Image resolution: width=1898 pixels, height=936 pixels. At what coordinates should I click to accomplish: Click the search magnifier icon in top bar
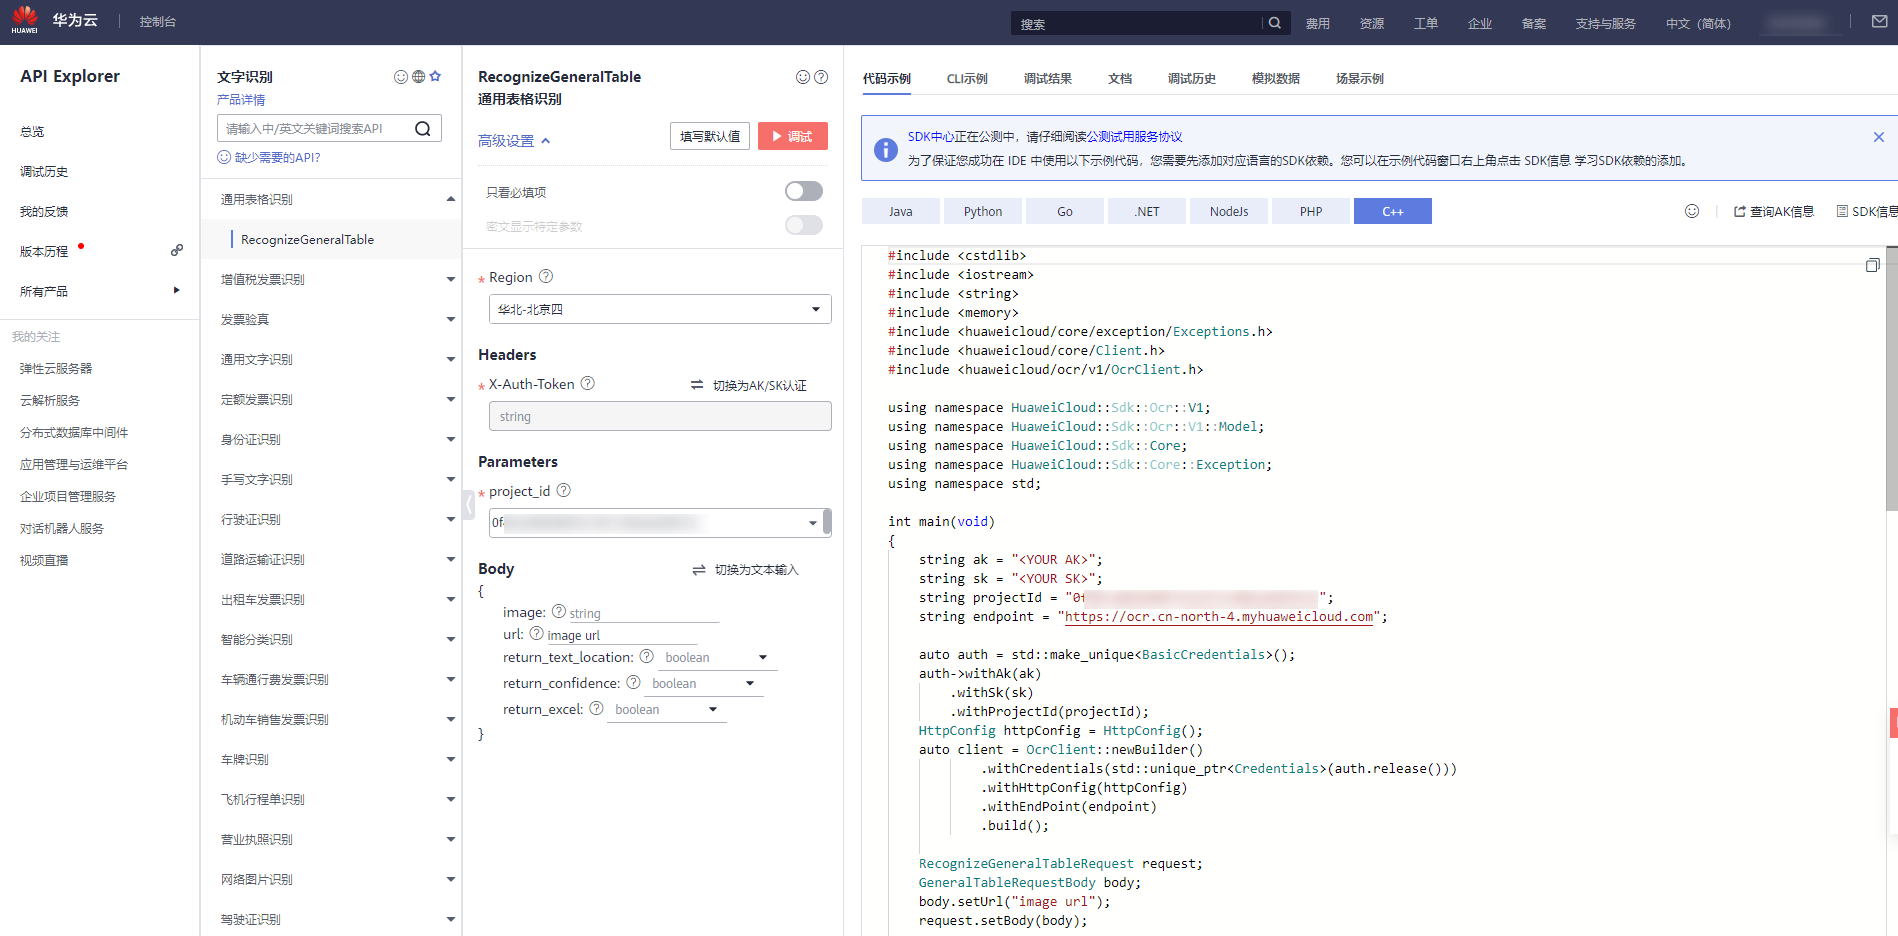pyautogui.click(x=1274, y=23)
